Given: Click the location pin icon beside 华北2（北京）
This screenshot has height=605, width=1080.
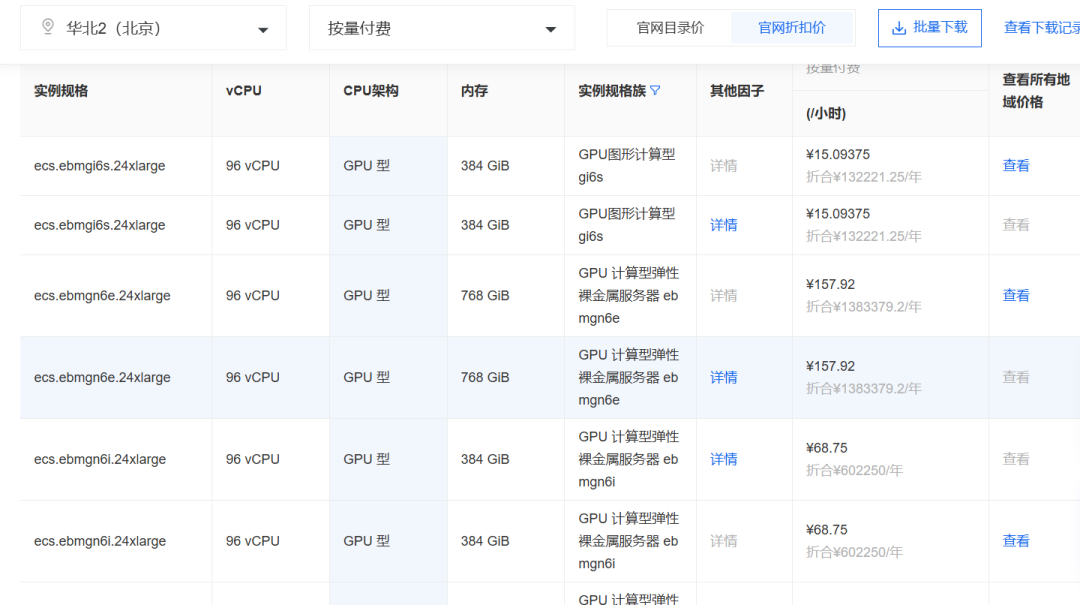Looking at the screenshot, I should click(48, 27).
